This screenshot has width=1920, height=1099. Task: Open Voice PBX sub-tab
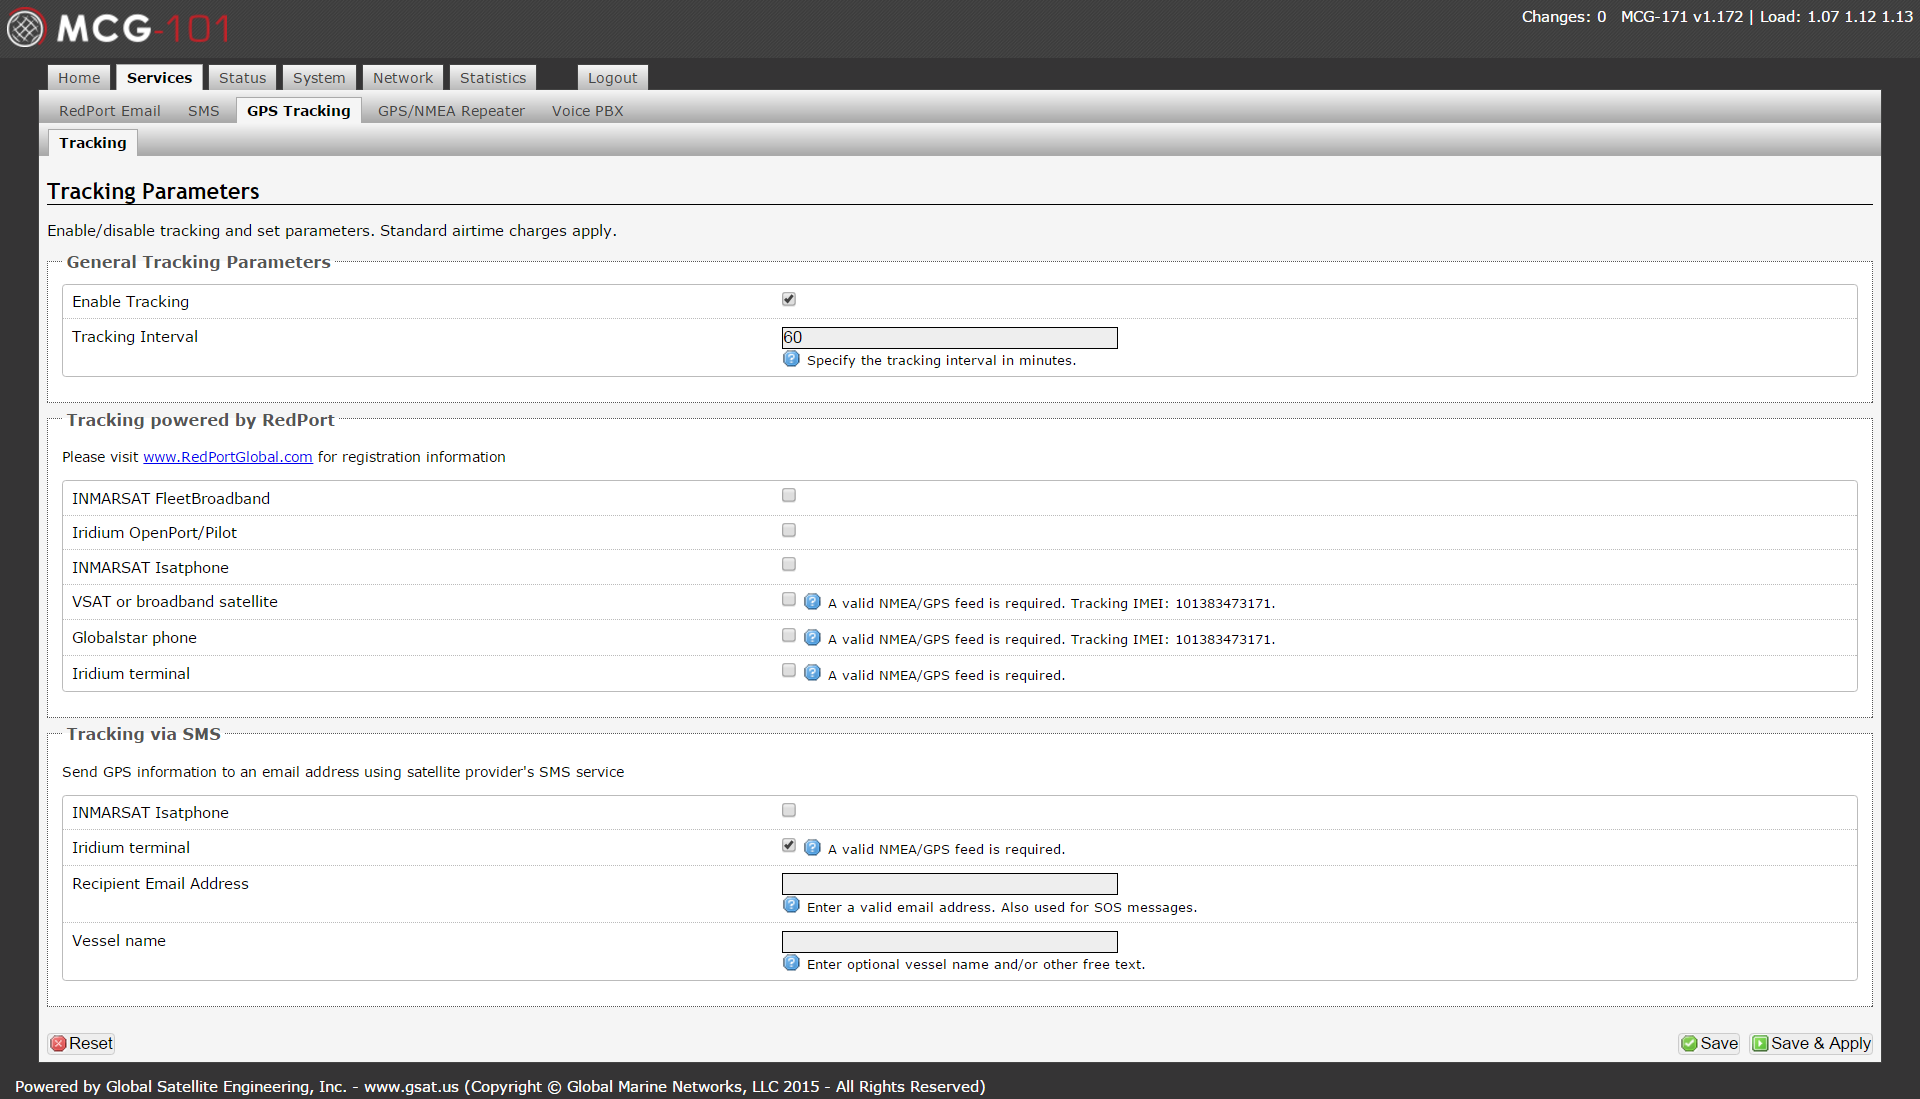point(588,111)
